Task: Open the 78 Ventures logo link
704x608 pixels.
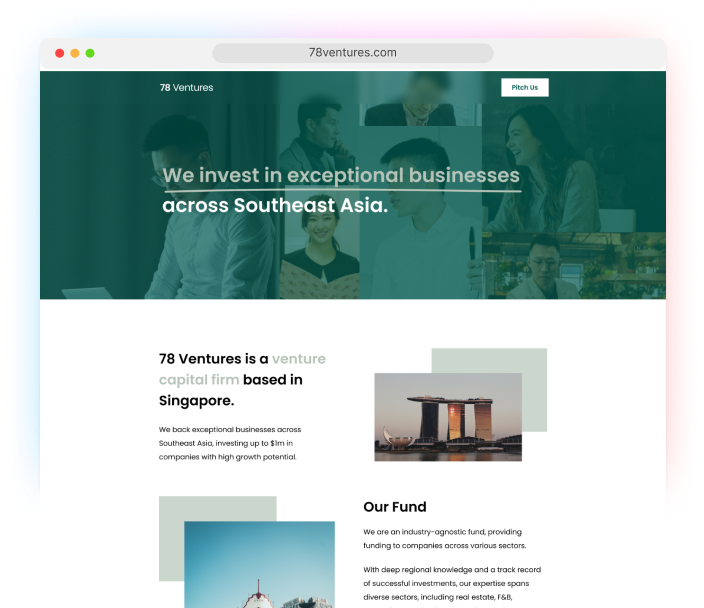Action: pyautogui.click(x=186, y=88)
